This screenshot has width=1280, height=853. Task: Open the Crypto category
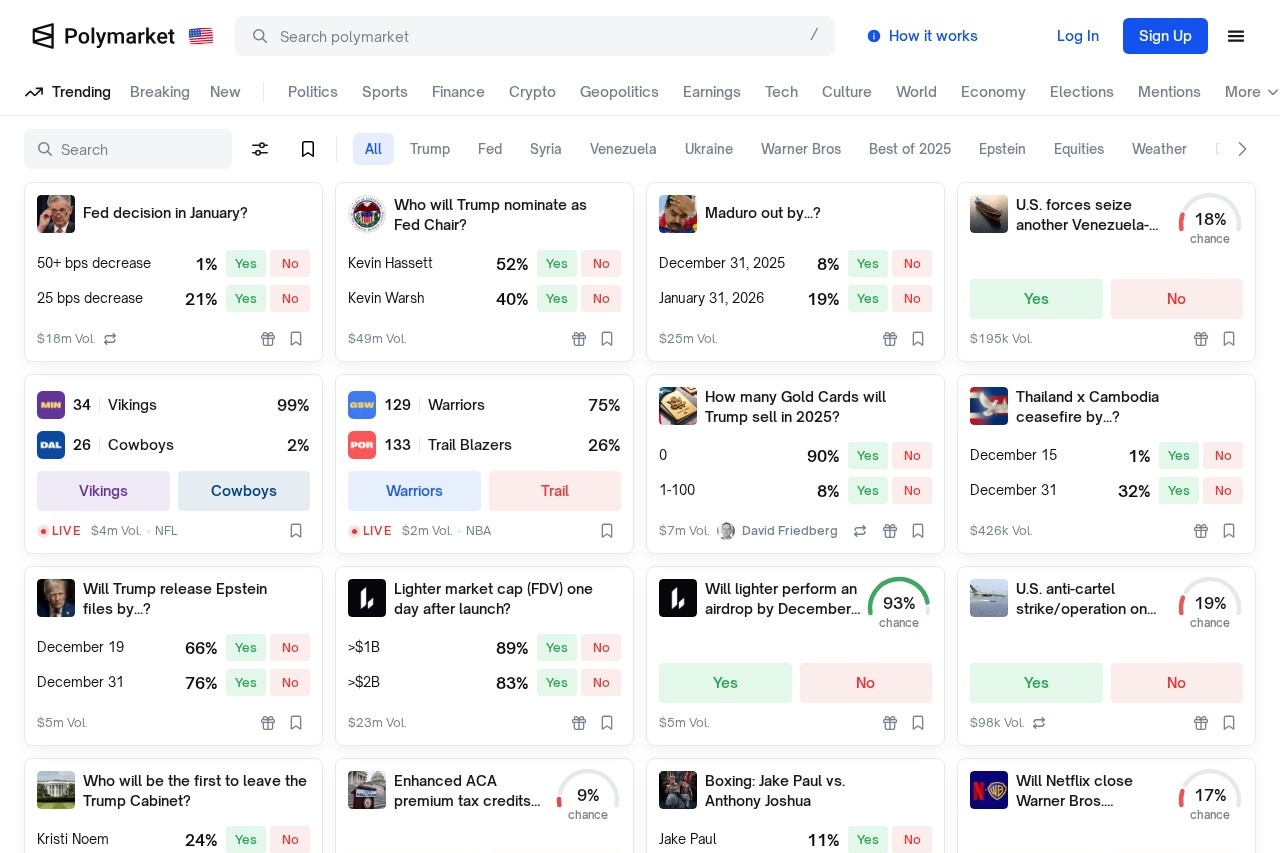click(532, 92)
